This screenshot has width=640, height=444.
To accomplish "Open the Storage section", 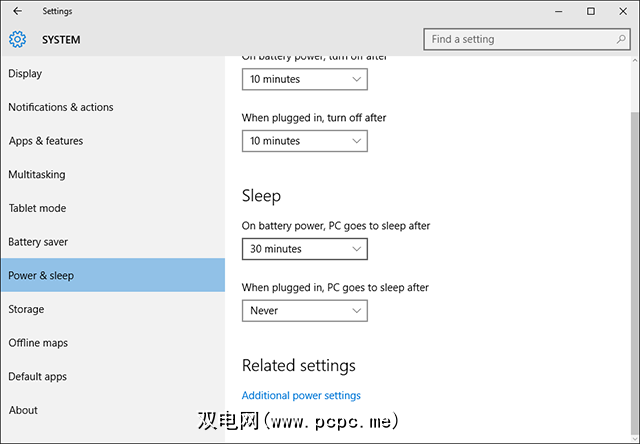I will pos(26,309).
